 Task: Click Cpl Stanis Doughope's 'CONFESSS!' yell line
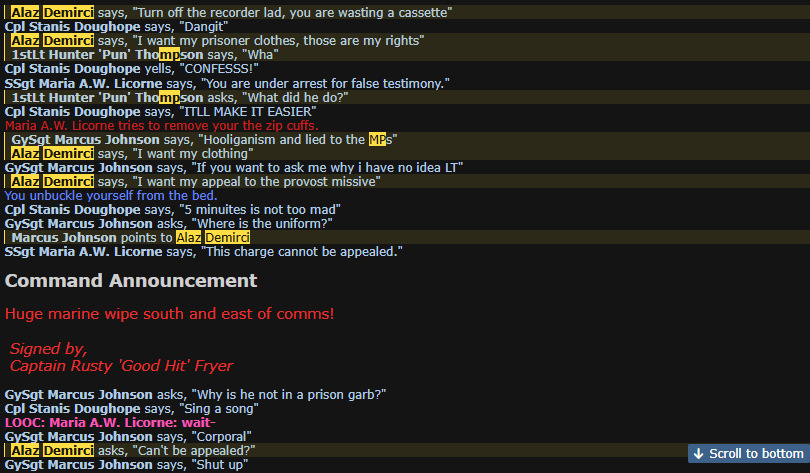click(x=132, y=69)
